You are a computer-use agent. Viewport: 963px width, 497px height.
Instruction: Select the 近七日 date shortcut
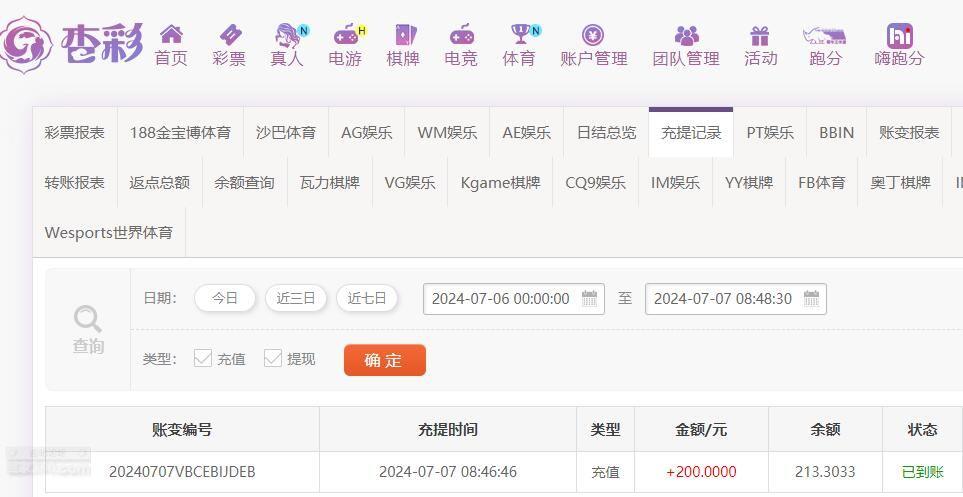[367, 299]
